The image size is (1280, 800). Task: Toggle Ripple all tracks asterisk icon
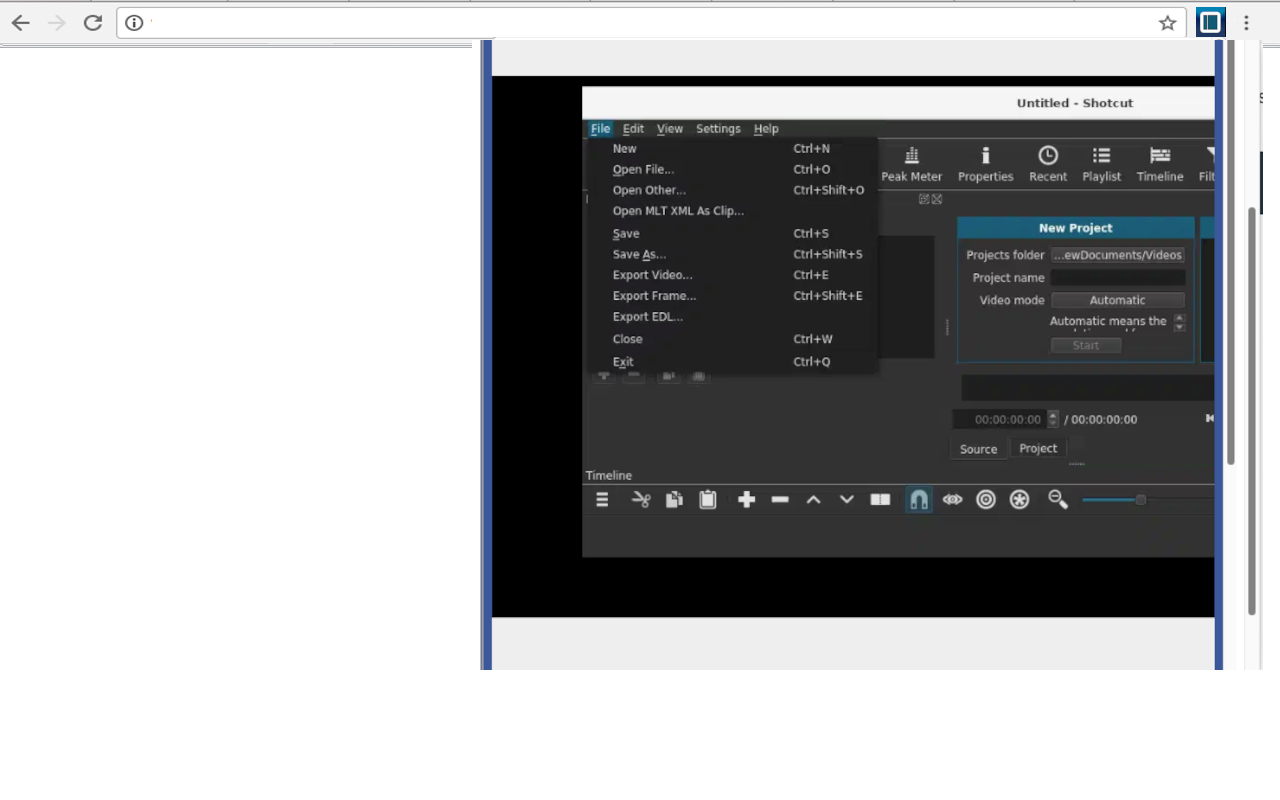click(1019, 500)
